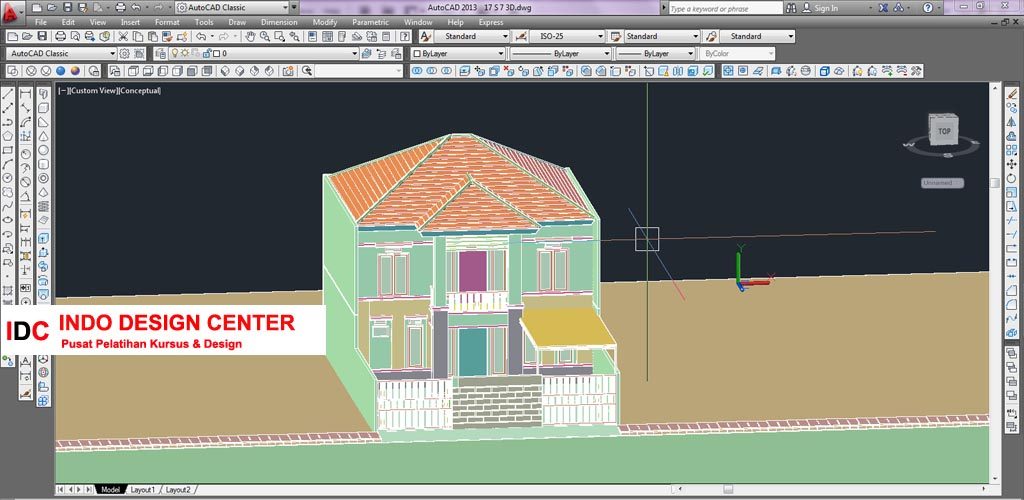Viewport: 1024px width, 500px height.
Task: Click the solid Union icon
Action: [415, 70]
